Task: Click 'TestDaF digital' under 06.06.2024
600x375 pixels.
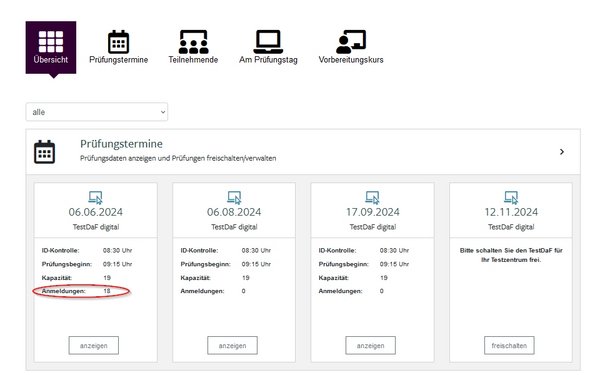Action: point(96,227)
